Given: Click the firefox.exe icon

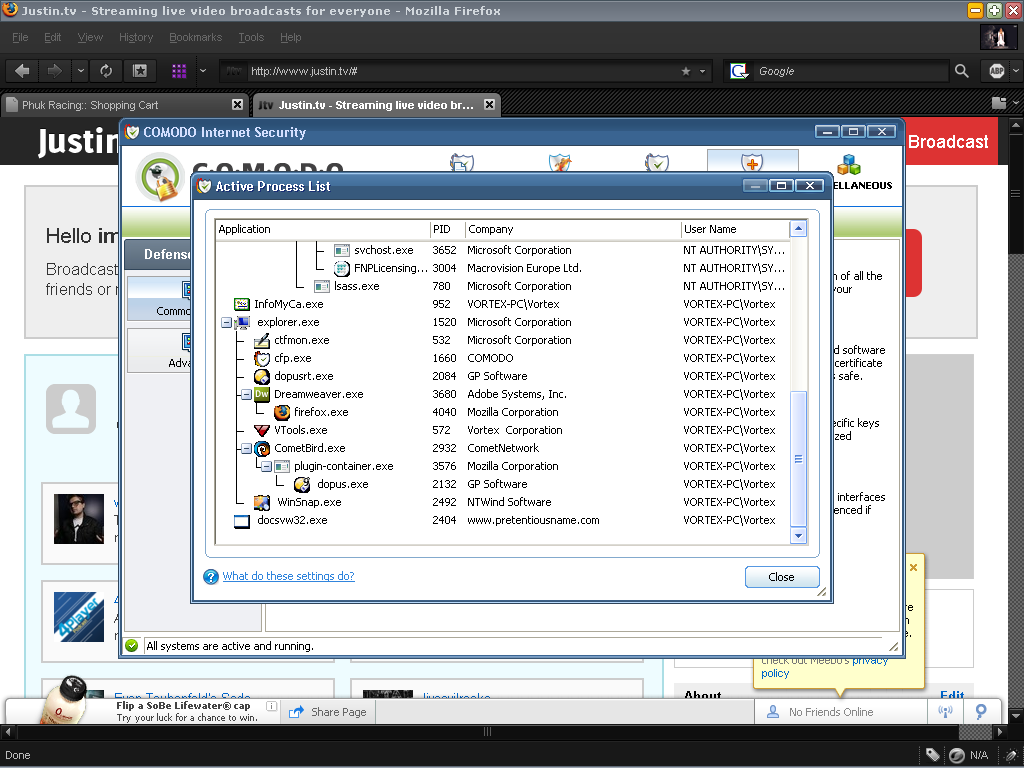Looking at the screenshot, I should point(282,412).
